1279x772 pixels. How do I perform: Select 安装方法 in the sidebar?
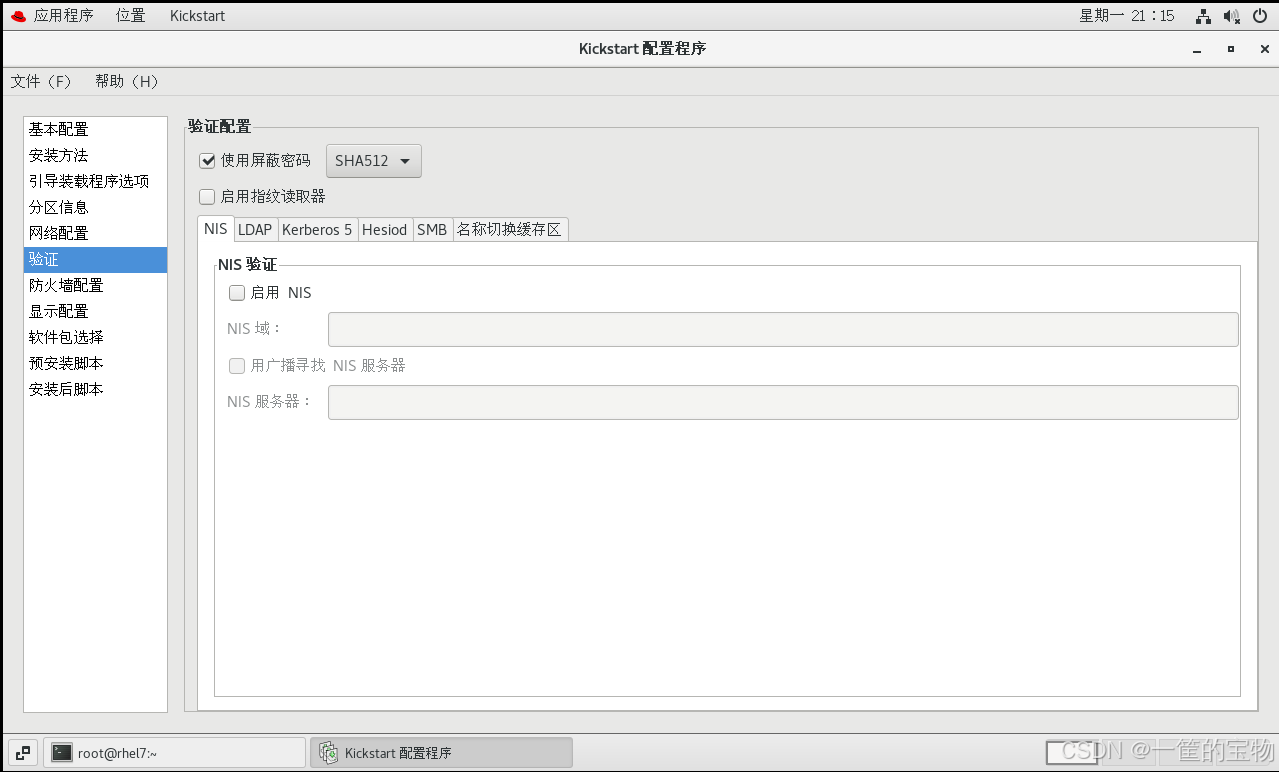point(95,155)
